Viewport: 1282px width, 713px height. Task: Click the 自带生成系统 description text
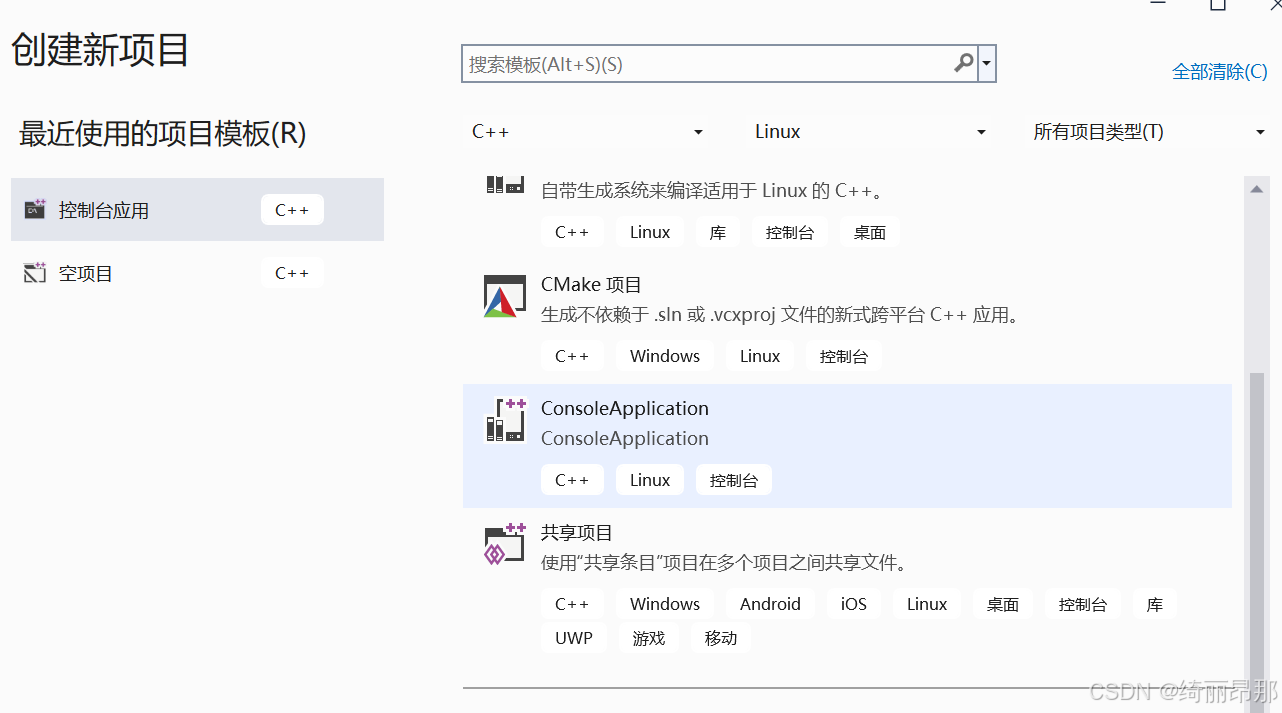pyautogui.click(x=711, y=190)
